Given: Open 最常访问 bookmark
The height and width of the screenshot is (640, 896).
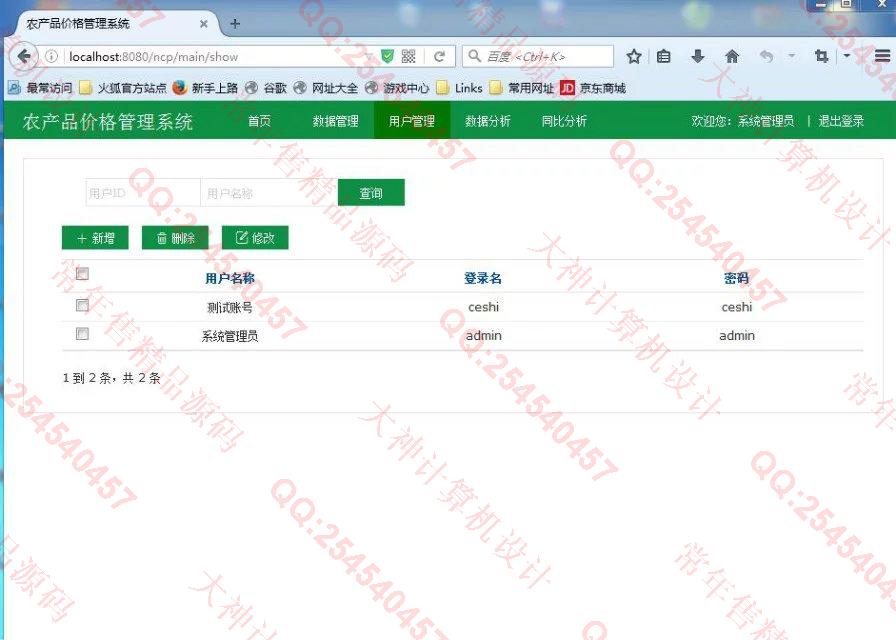Looking at the screenshot, I should click(40, 88).
